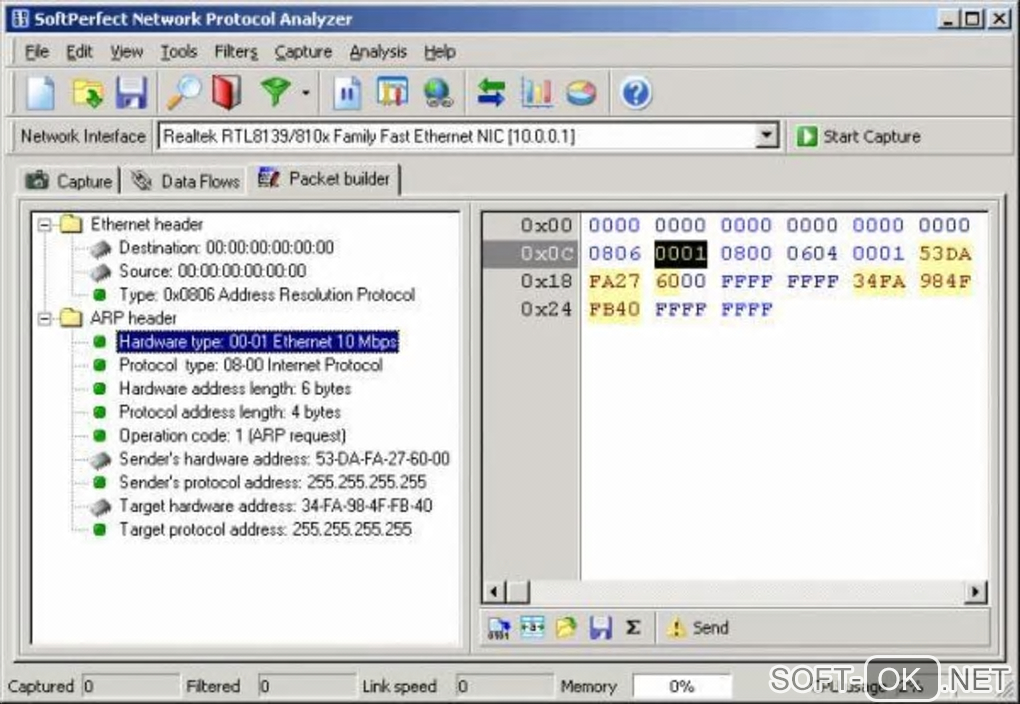
Task: Open the Edit menu
Action: pos(79,51)
